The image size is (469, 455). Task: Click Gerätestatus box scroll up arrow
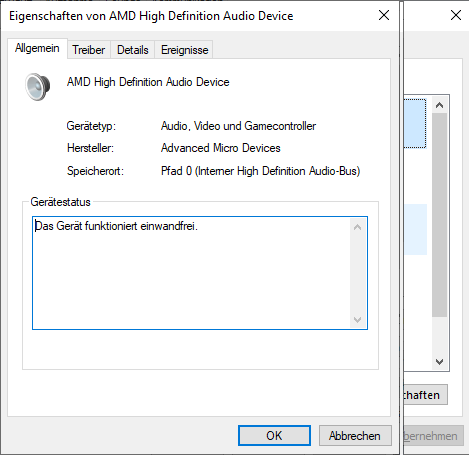coord(358,227)
